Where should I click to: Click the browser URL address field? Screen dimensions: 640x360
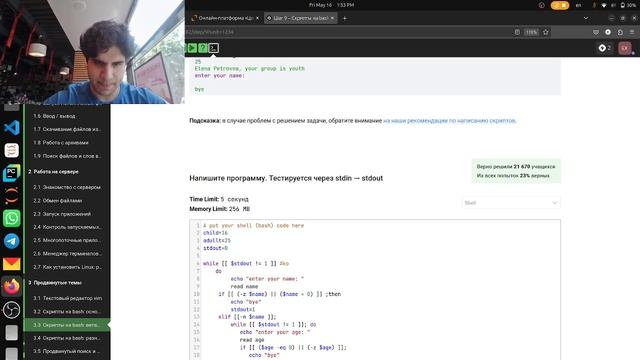(349, 32)
